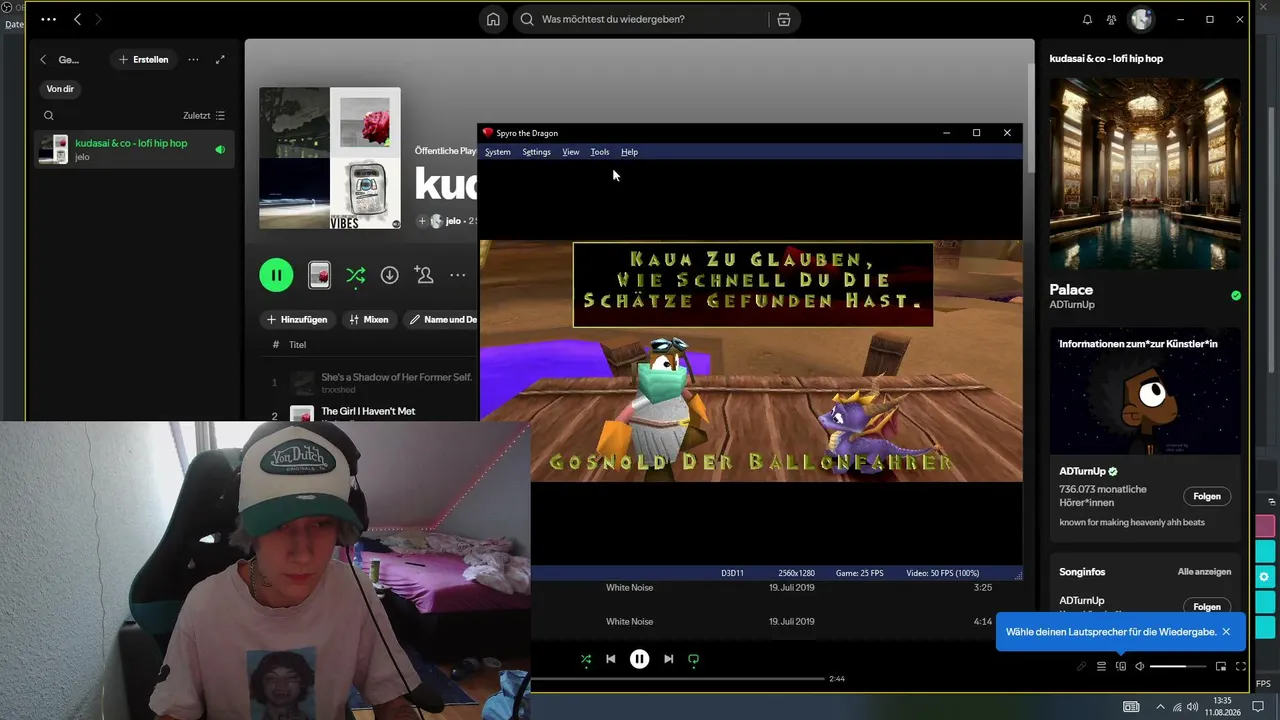
Task: Open the Spotify miniplayer
Action: pyautogui.click(x=1221, y=666)
